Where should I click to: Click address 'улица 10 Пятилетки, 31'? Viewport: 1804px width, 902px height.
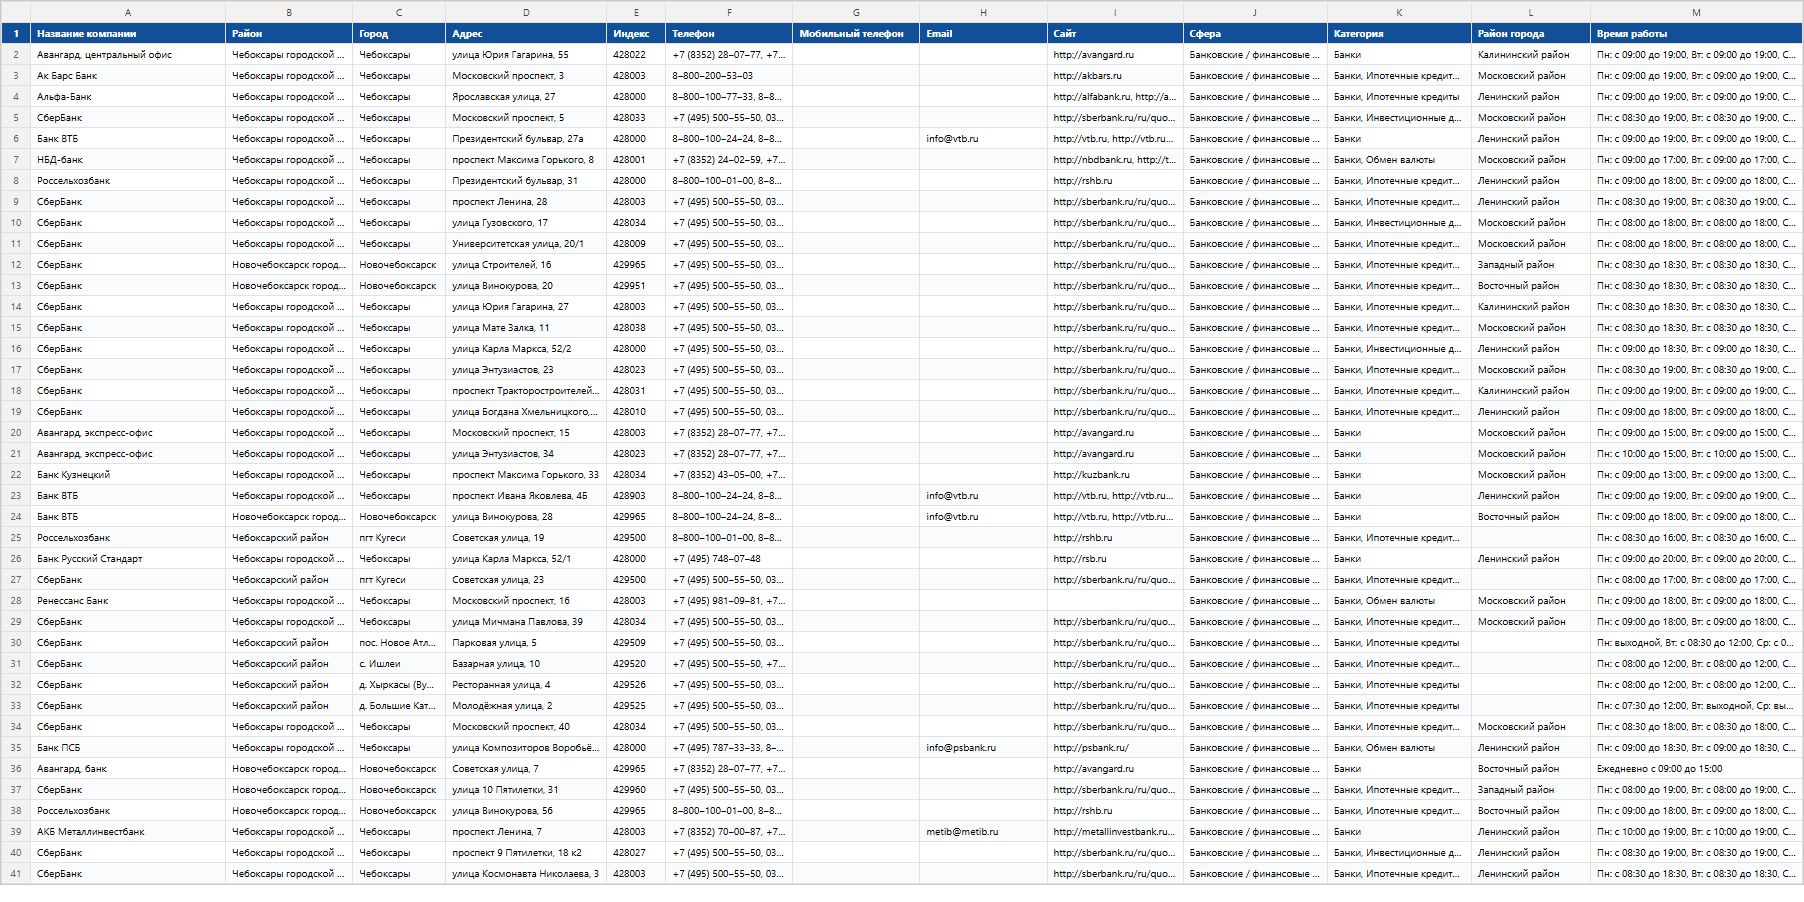click(x=526, y=790)
